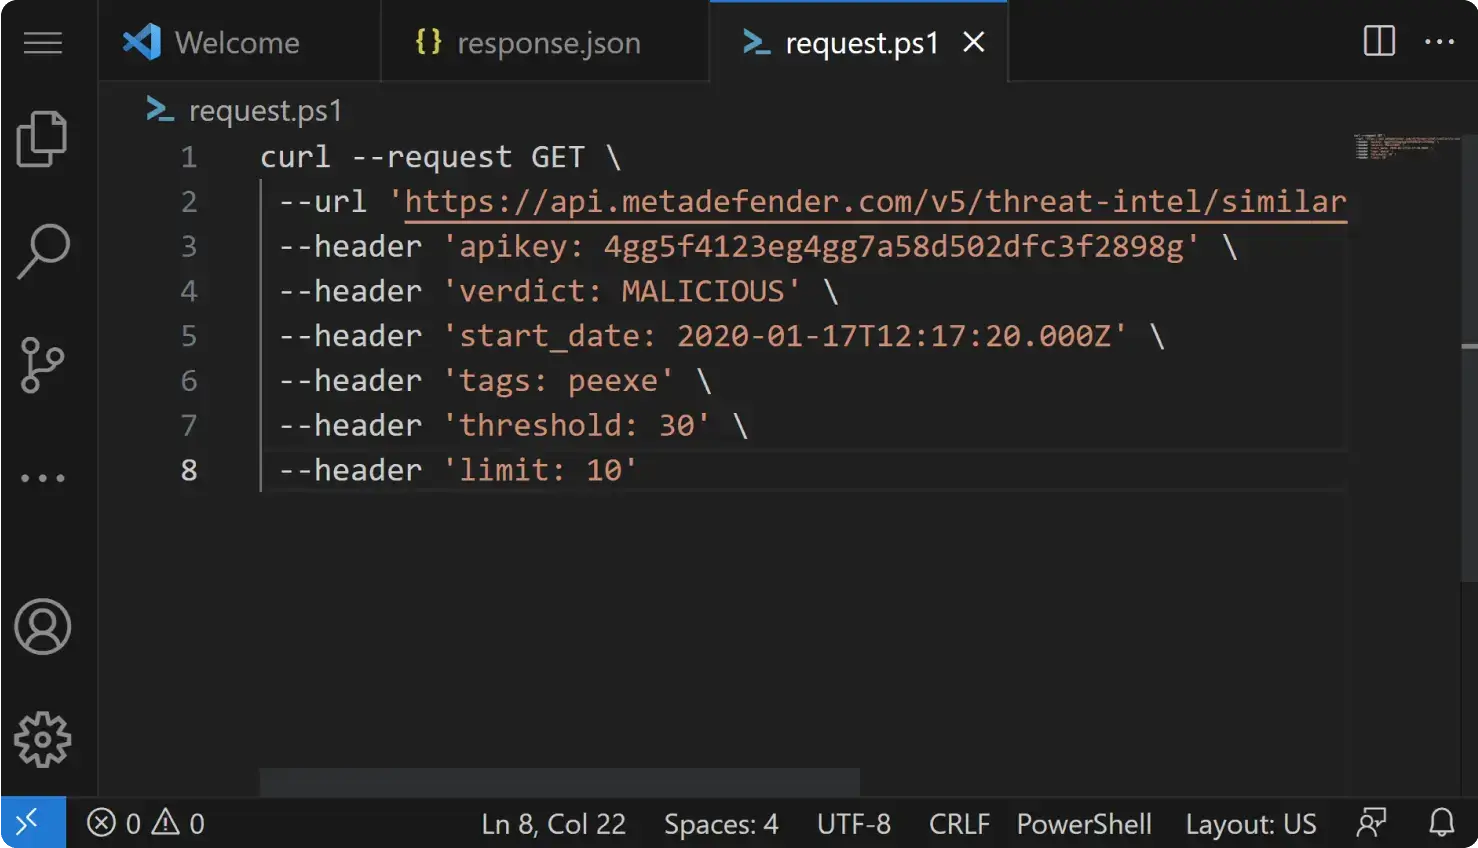Open the Source Control view
The width and height of the screenshot is (1478, 848).
click(x=43, y=364)
